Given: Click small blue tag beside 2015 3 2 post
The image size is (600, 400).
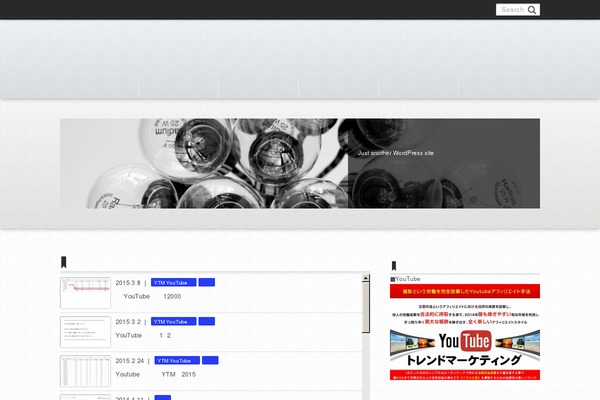Looking at the screenshot, I should click(207, 322).
